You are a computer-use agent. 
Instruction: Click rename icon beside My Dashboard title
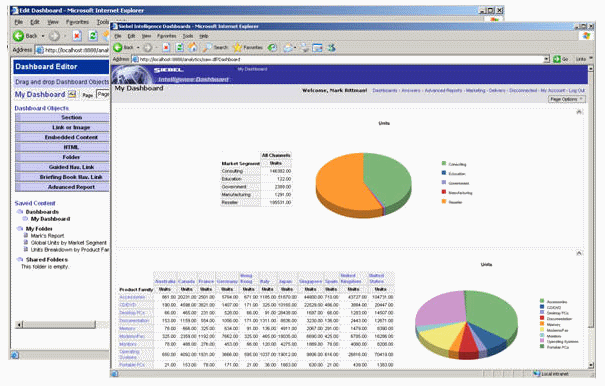[72, 94]
